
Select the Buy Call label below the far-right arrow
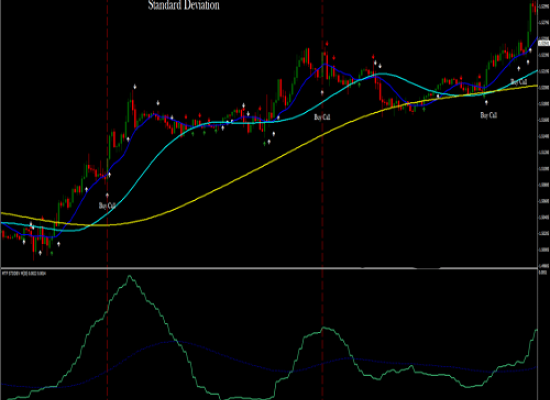click(x=519, y=82)
